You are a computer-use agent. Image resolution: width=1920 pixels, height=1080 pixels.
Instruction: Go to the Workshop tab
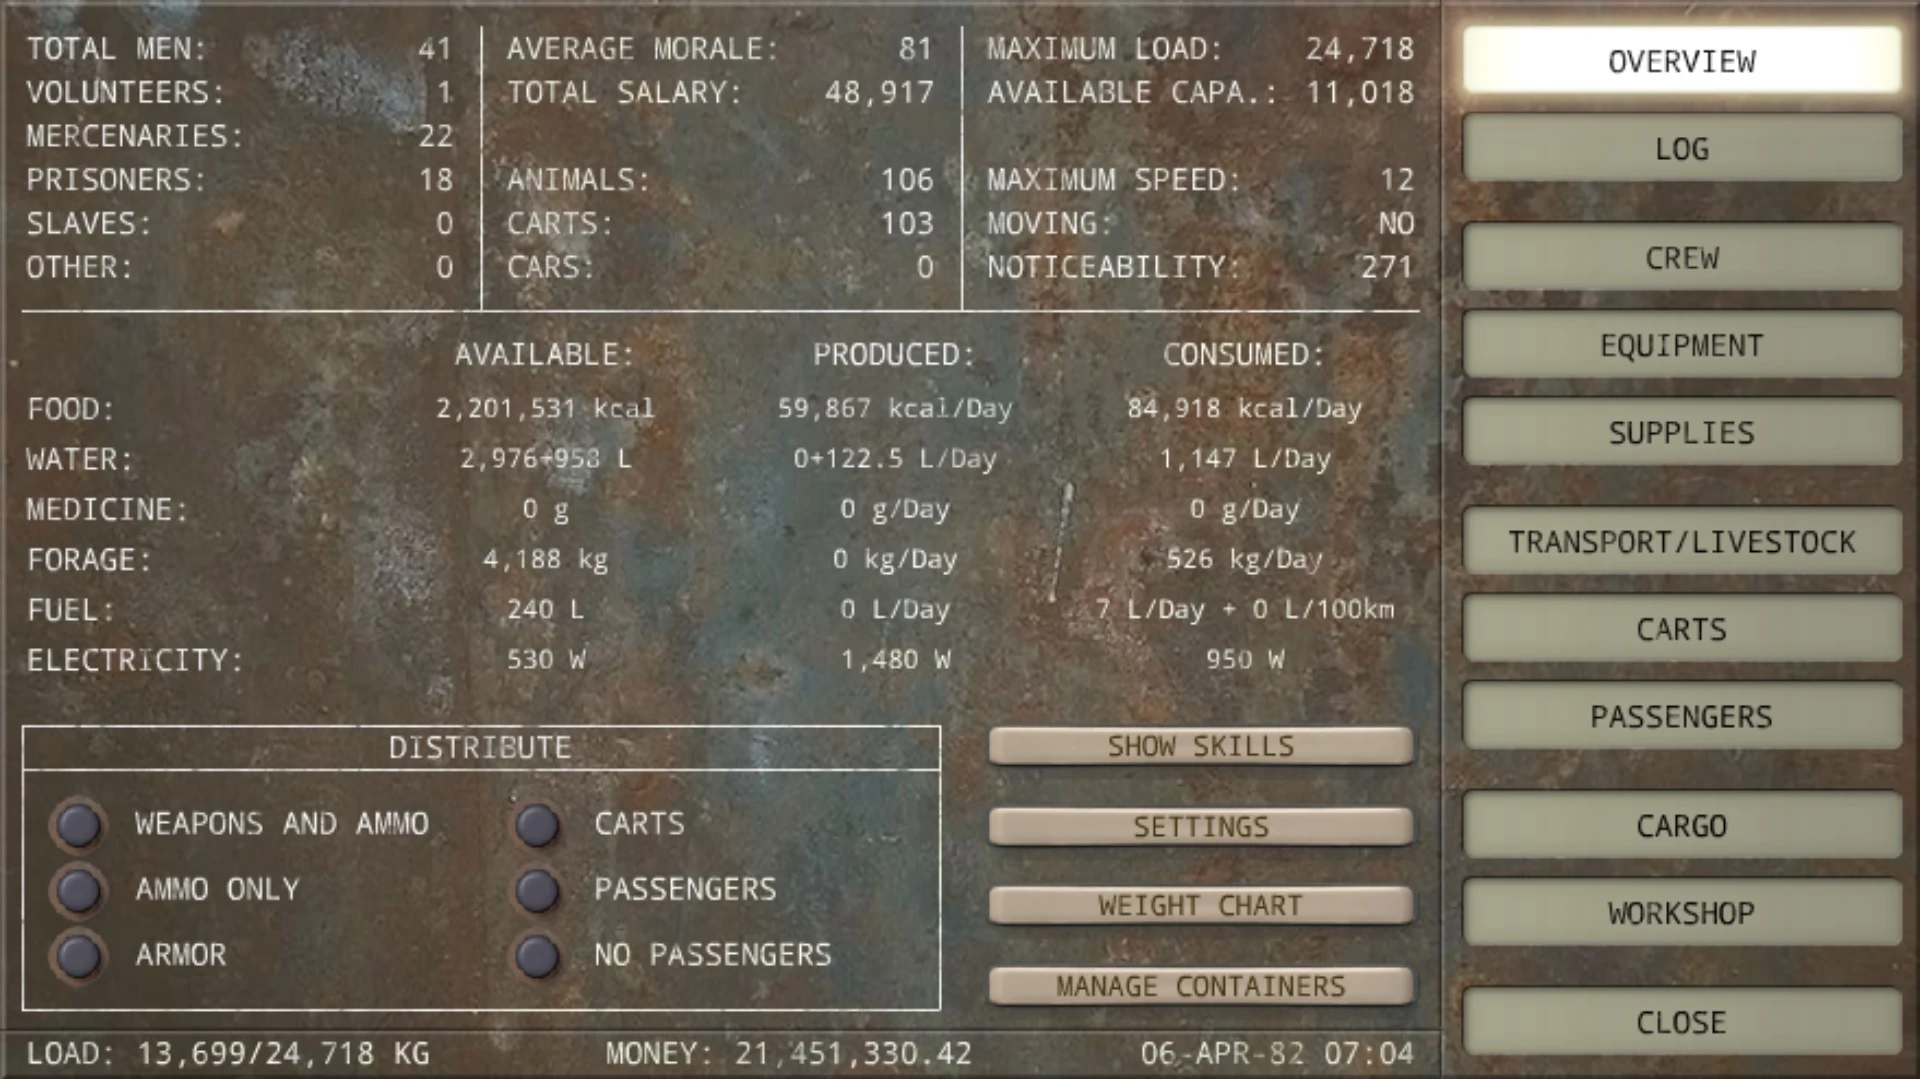(1681, 913)
